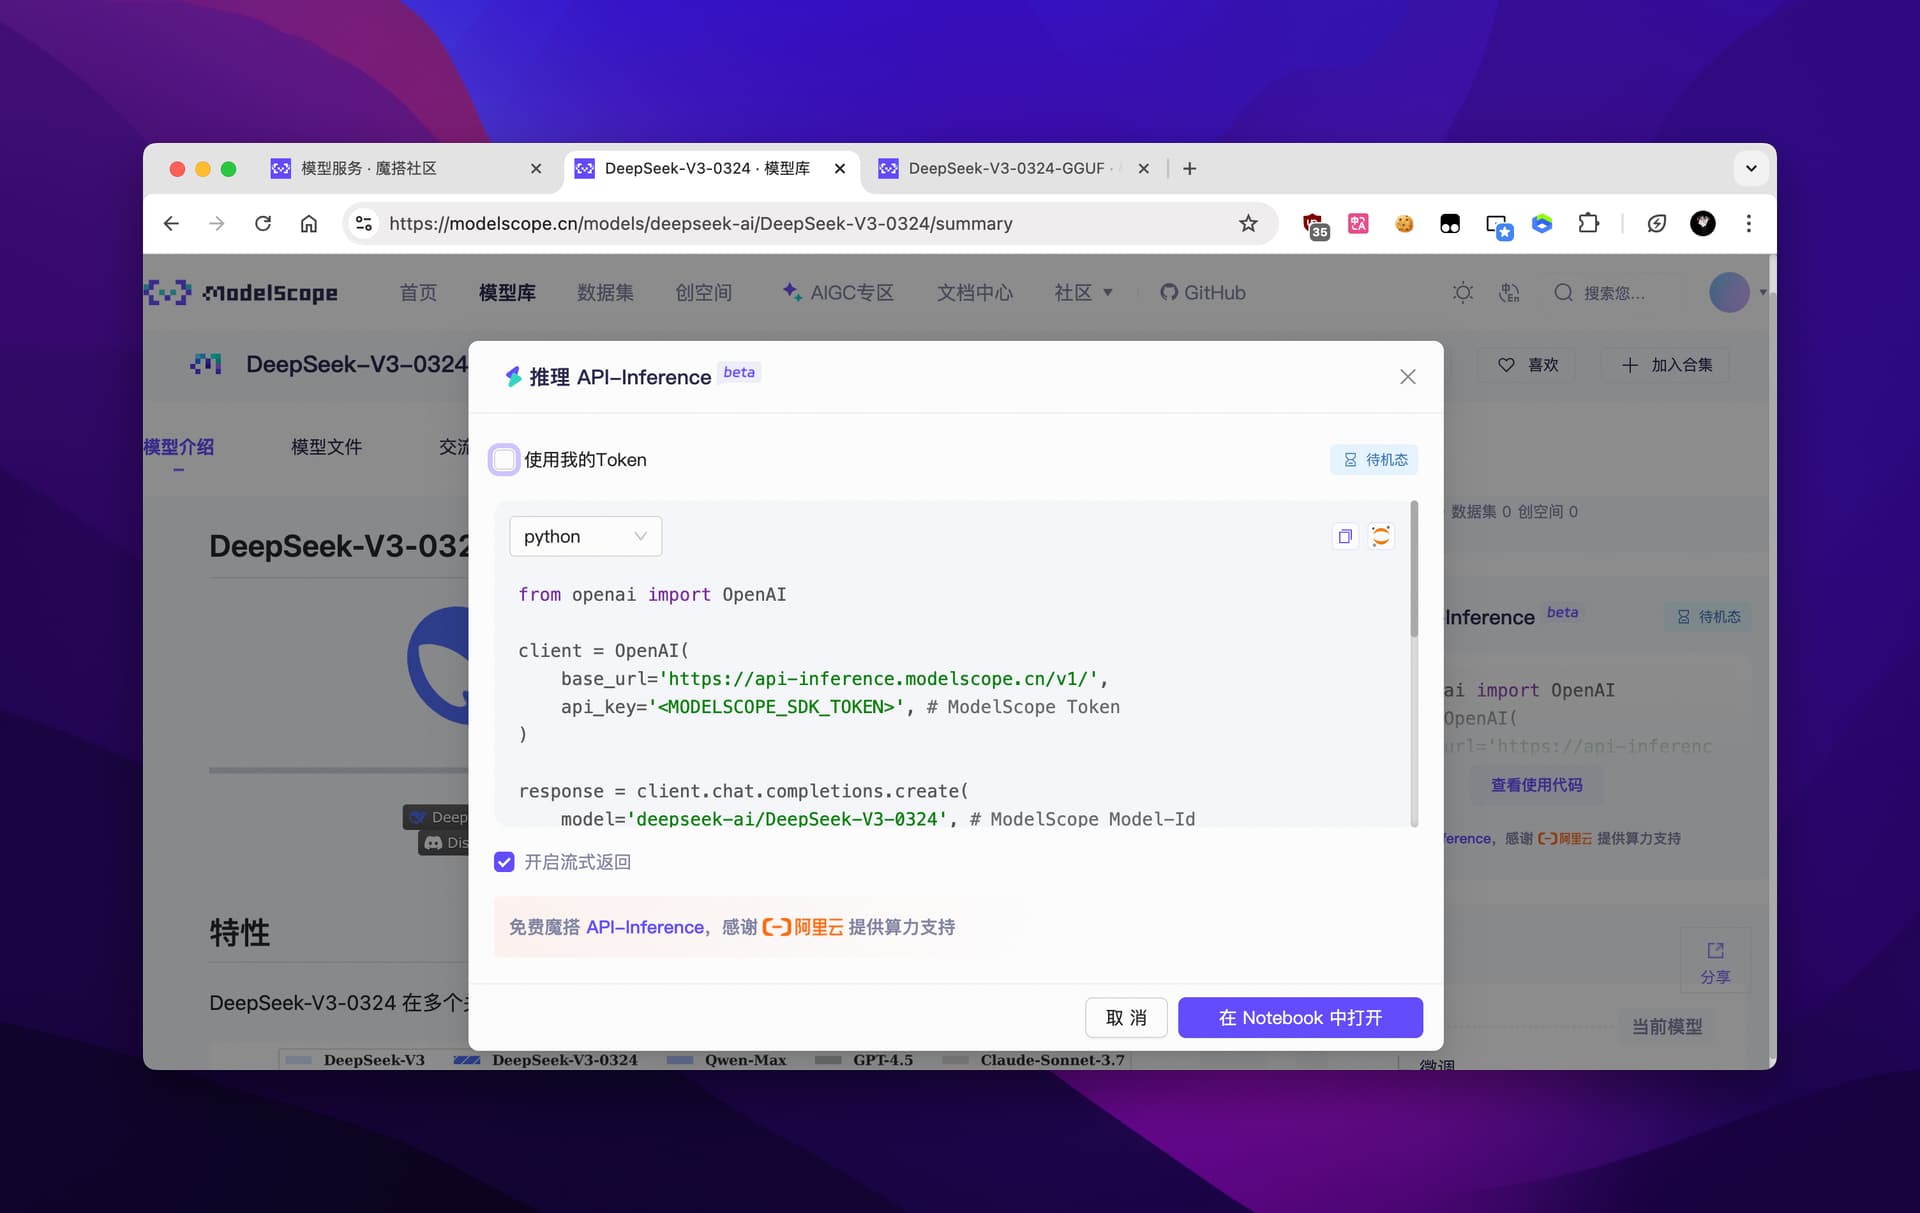Screen dimensions: 1920x1213
Task: Click the screen-capture extension icon with star
Action: tap(1497, 226)
